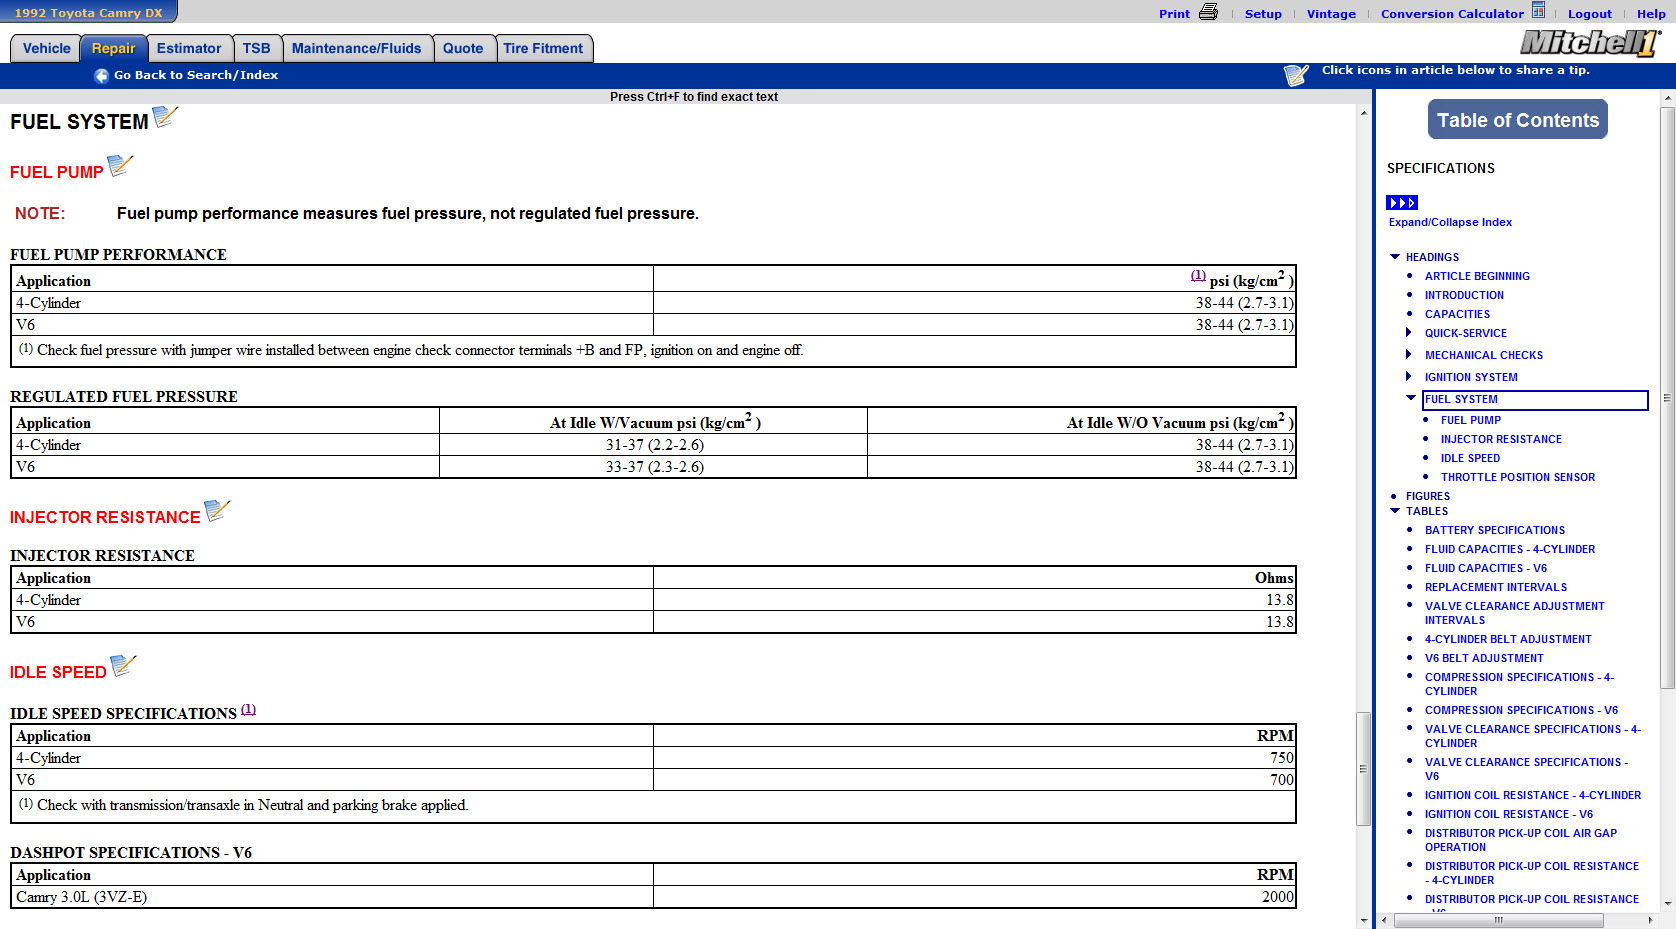Collapse the TABLES section in index
The width and height of the screenshot is (1676, 929).
tap(1395, 511)
